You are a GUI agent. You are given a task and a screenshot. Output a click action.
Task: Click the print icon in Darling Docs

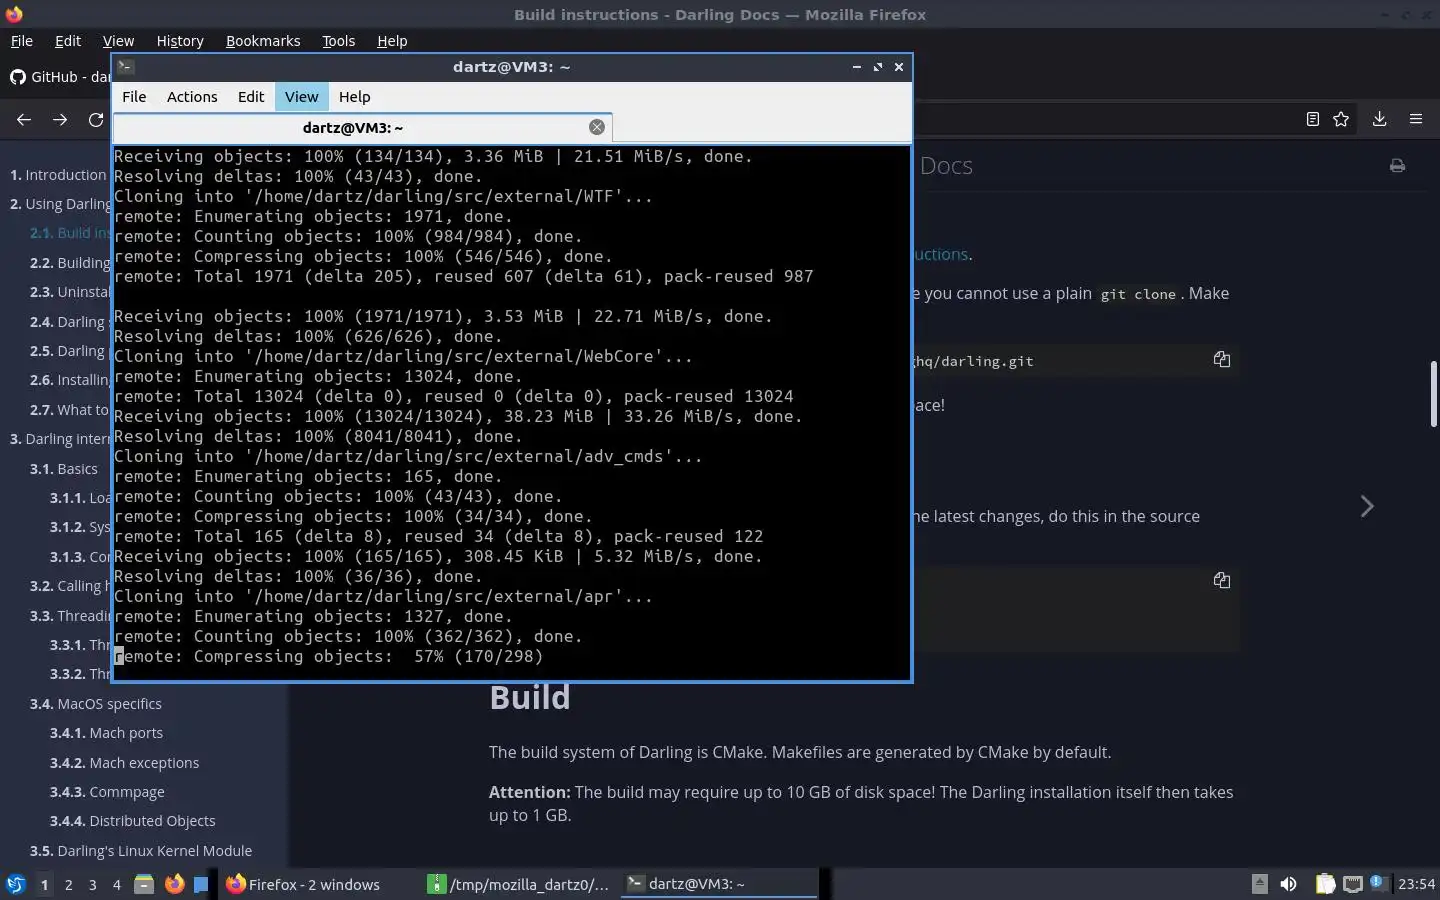coord(1397,166)
